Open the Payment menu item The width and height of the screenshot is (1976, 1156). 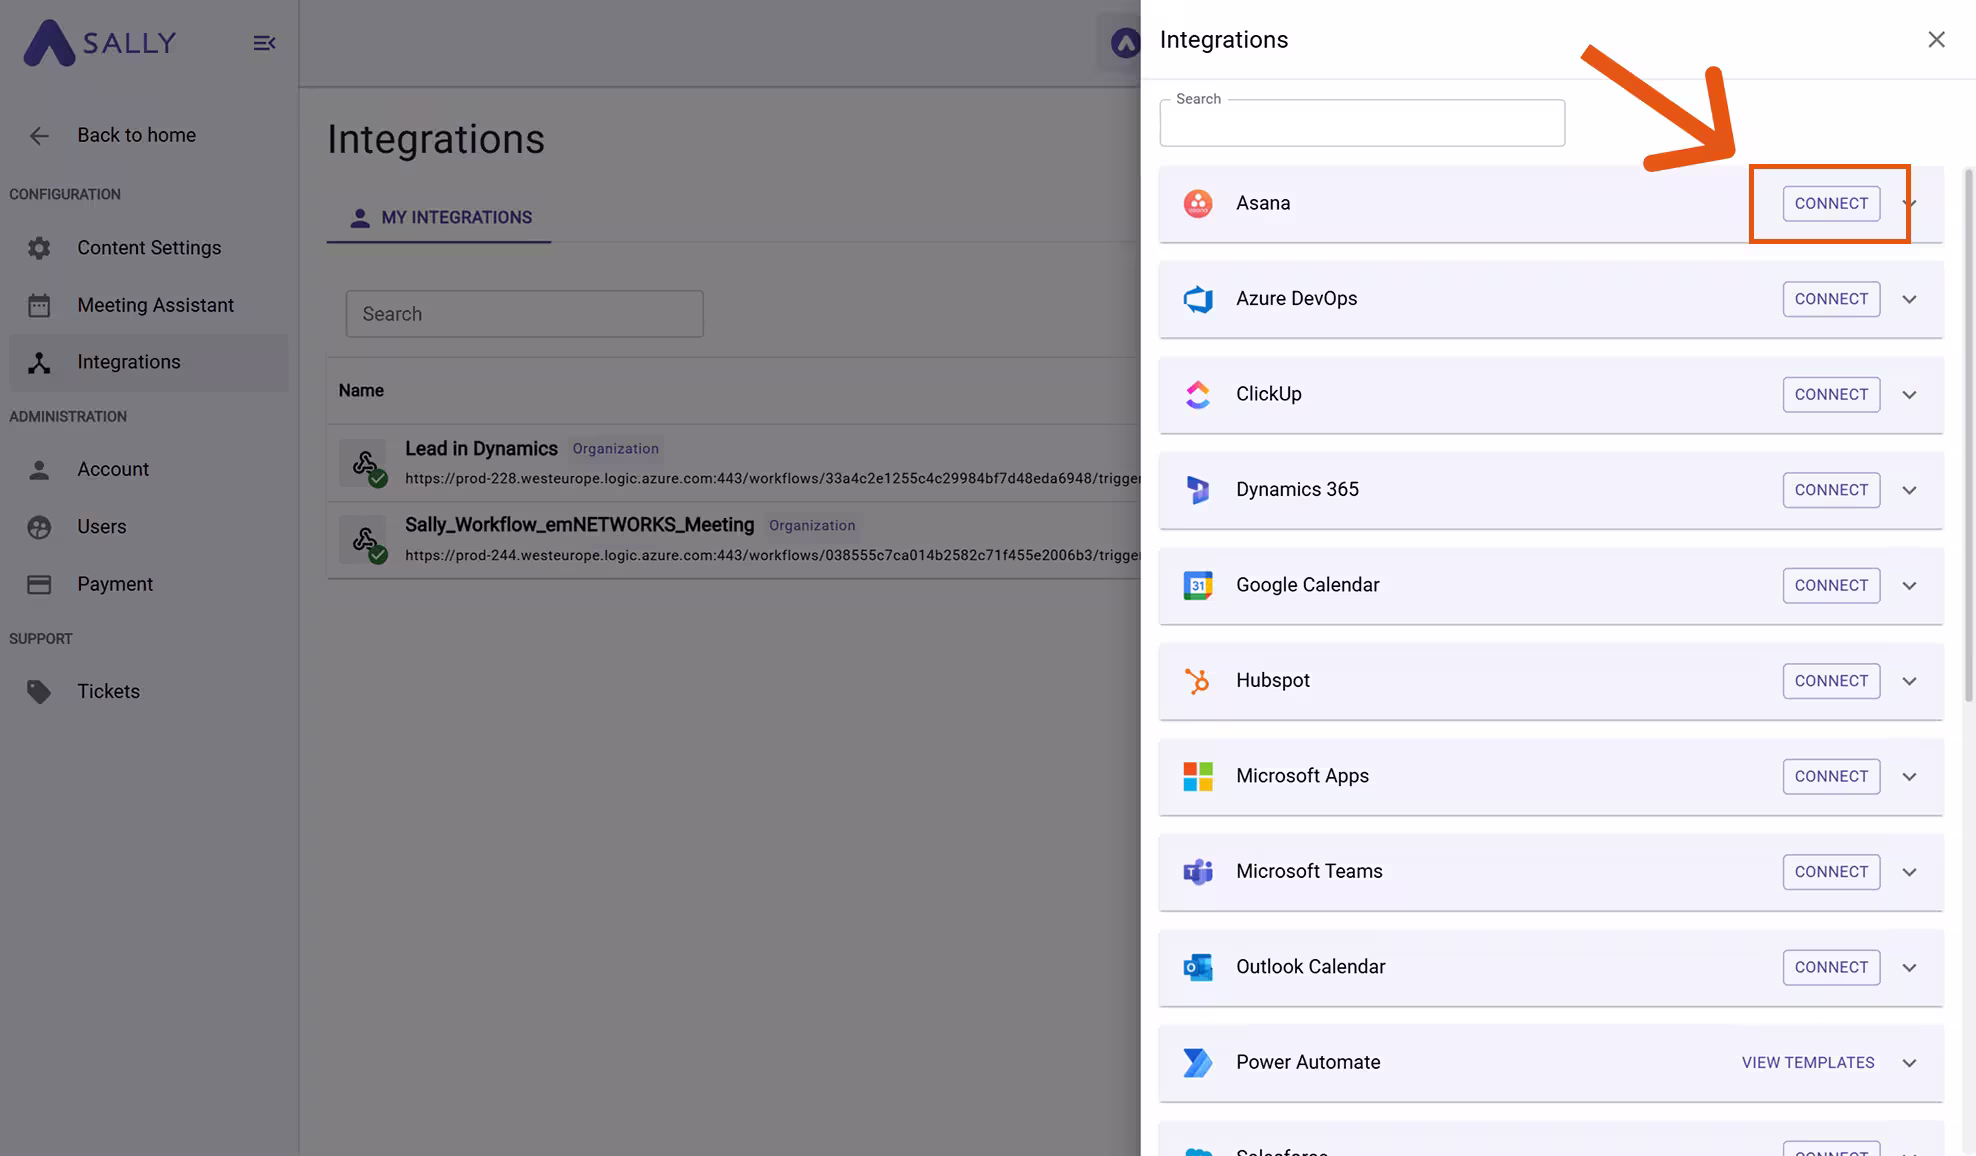pyautogui.click(x=149, y=585)
